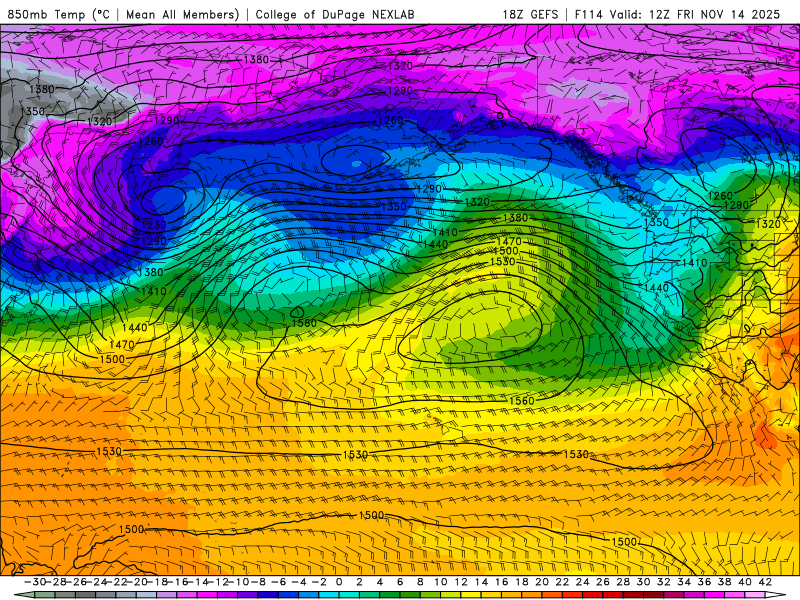The image size is (800, 600).
Task: Select the 14 legend tick number
Action: pos(482,582)
